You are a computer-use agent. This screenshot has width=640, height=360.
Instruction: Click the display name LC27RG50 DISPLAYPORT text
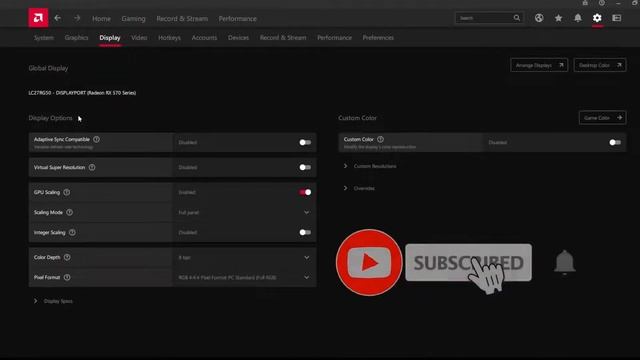point(82,93)
